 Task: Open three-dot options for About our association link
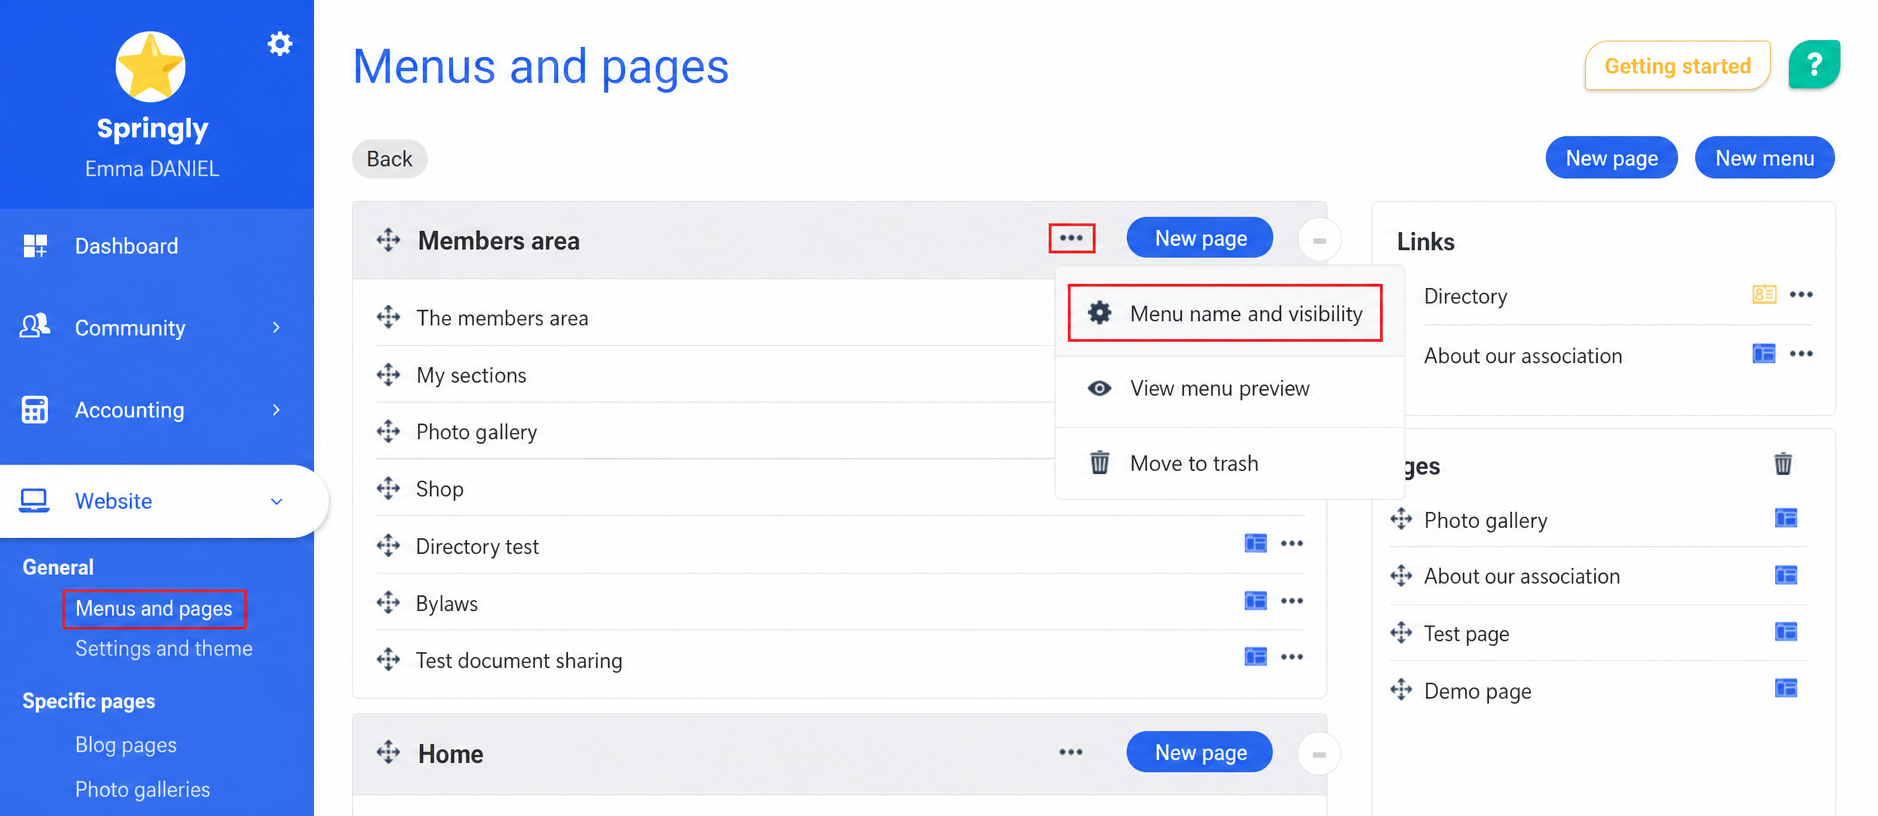pos(1801,353)
